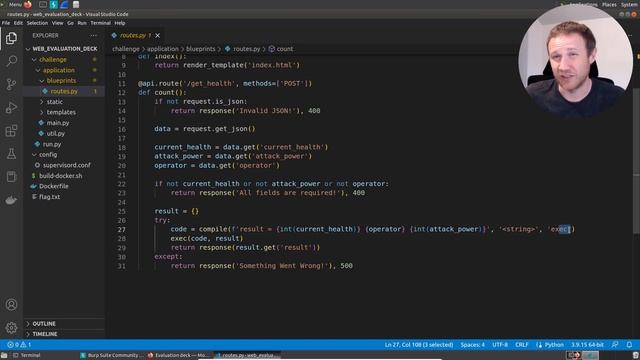The height and width of the screenshot is (360, 640).
Task: Click the feedback icon in status bar
Action: (615, 345)
